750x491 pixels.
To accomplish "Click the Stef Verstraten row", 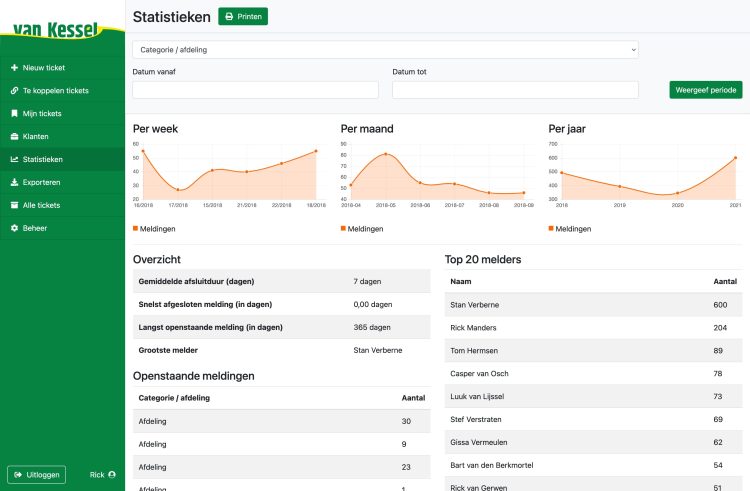I will tap(594, 420).
